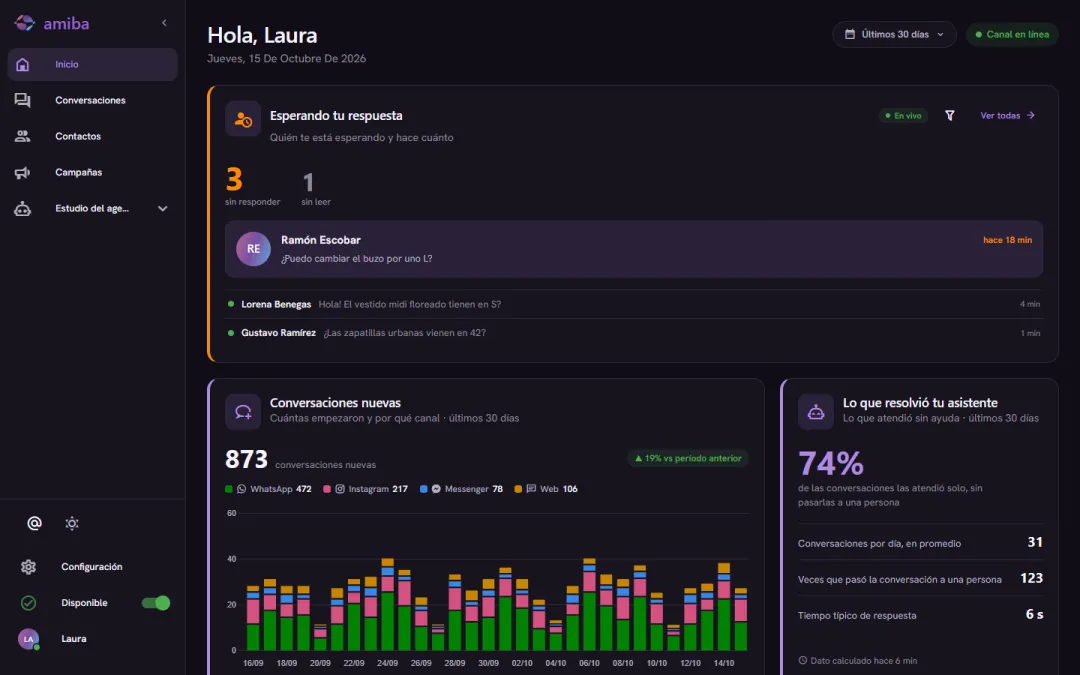Open the filter funnel icon

(950, 116)
